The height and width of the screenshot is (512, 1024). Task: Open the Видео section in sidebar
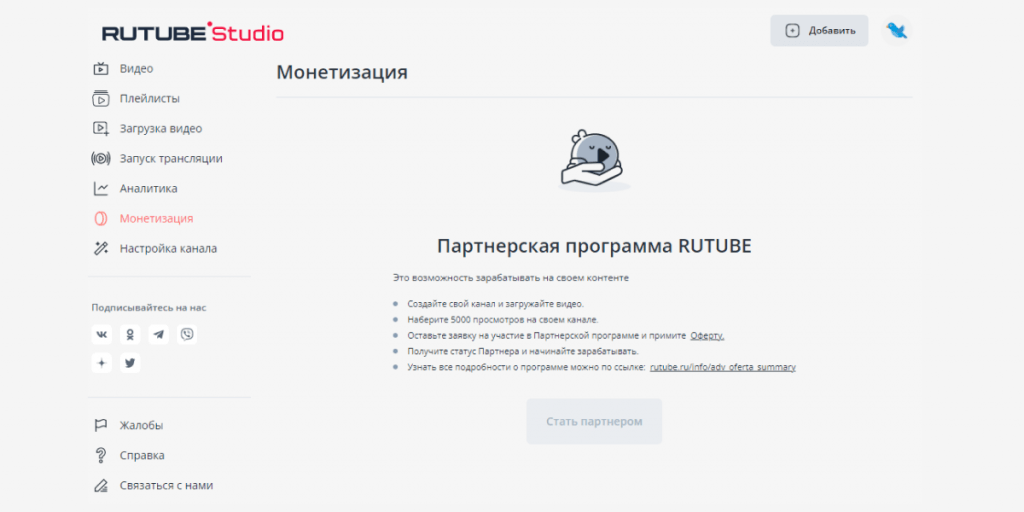[136, 69]
